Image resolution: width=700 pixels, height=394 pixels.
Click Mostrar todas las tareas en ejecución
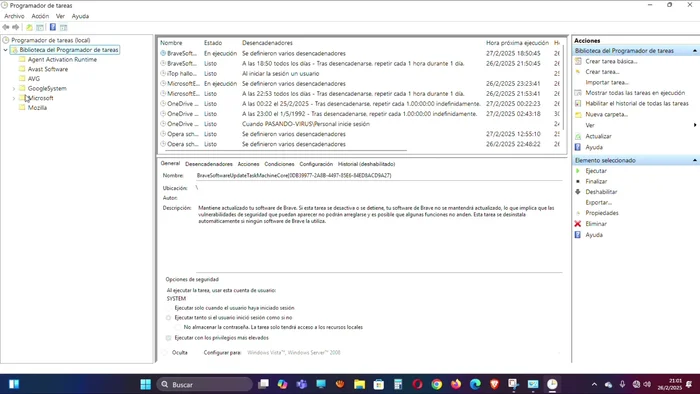pos(635,93)
